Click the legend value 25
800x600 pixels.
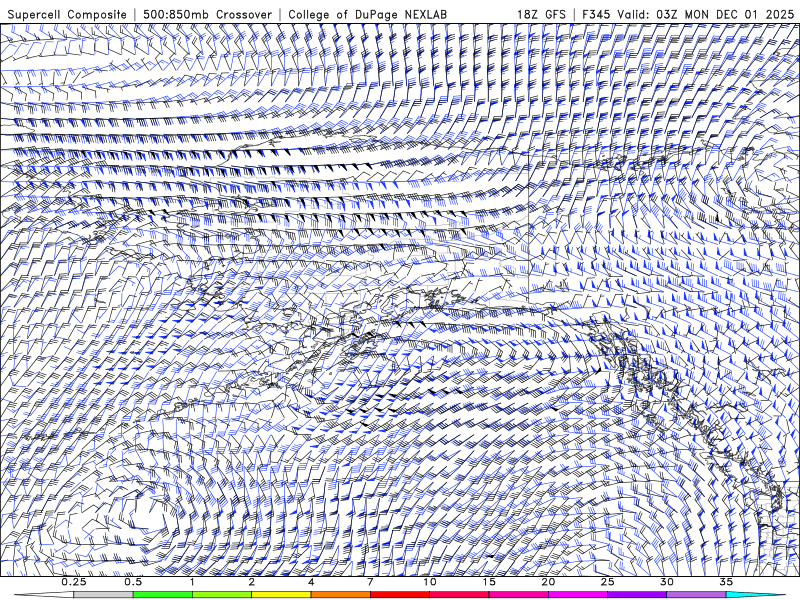(x=607, y=582)
